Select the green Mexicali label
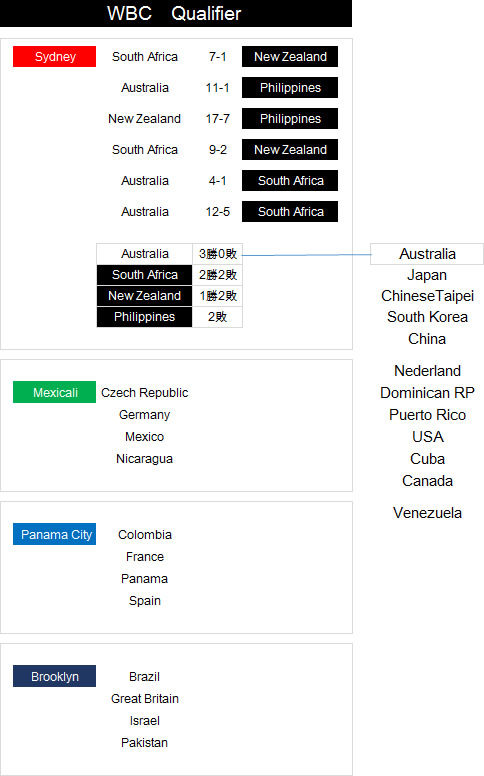 pos(54,392)
